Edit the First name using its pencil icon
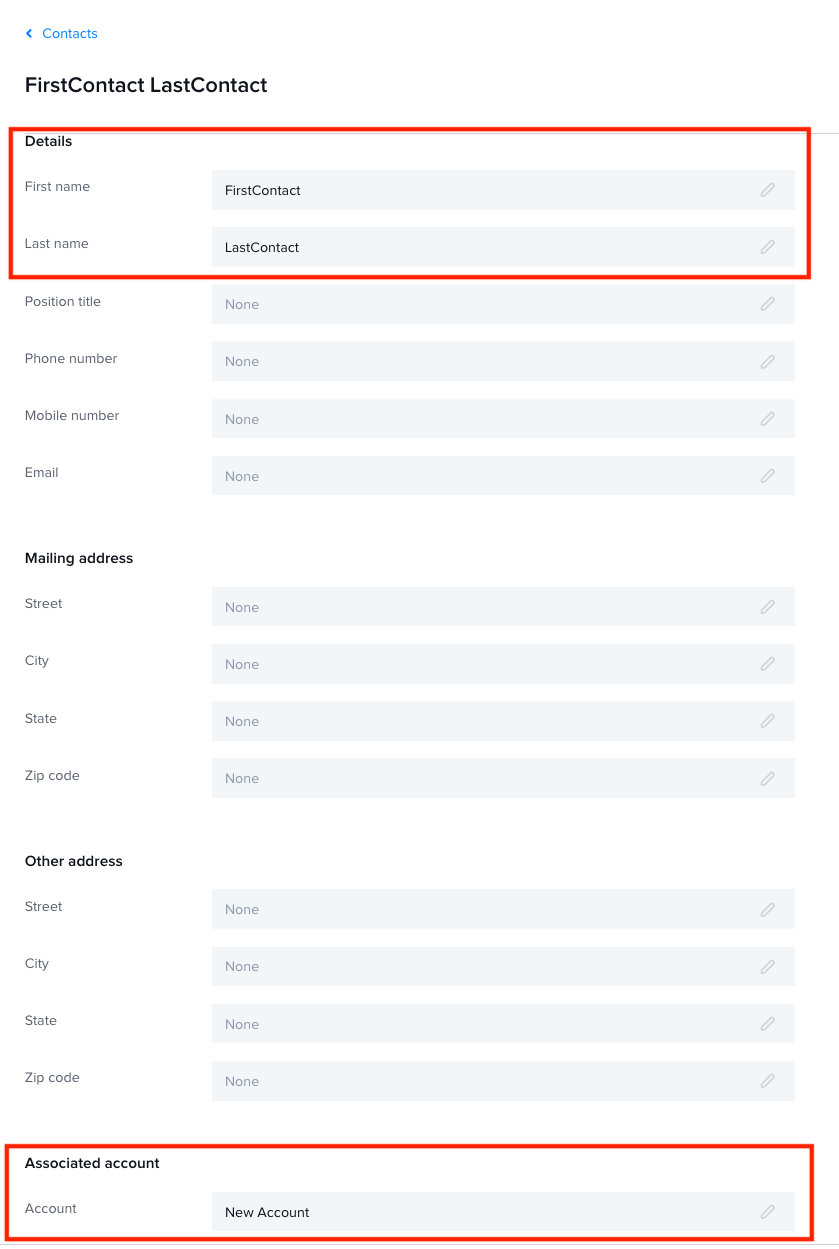 pyautogui.click(x=768, y=190)
